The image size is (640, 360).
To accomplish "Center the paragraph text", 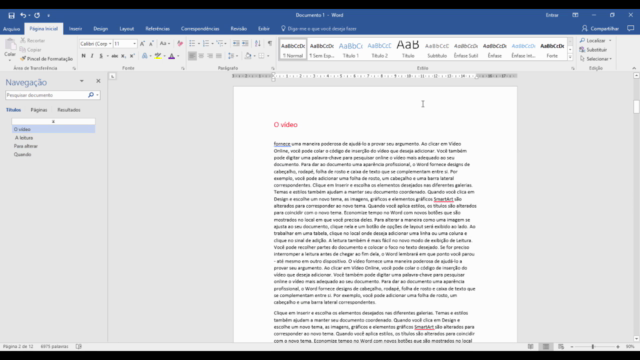I will [x=201, y=56].
